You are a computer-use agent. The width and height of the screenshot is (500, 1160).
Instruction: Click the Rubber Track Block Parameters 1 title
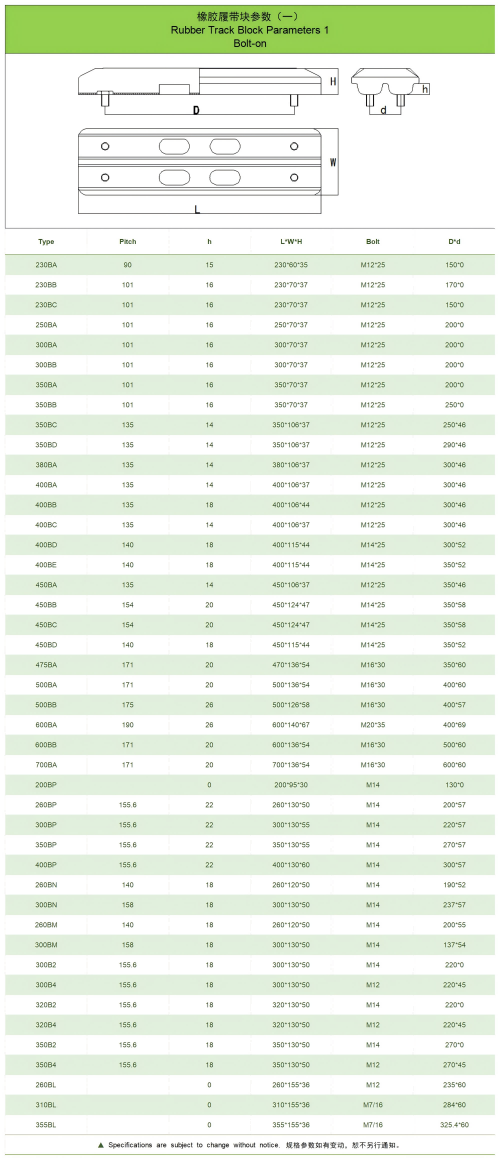click(249, 30)
